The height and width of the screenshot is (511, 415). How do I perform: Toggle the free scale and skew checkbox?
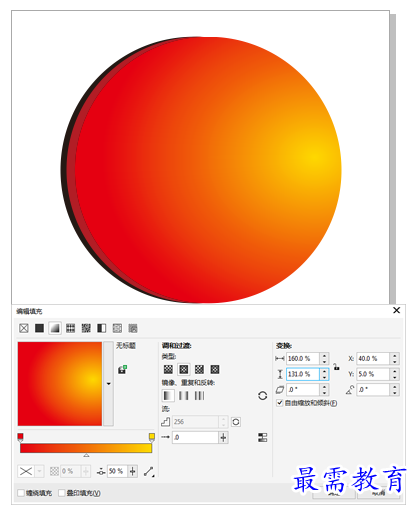click(280, 403)
